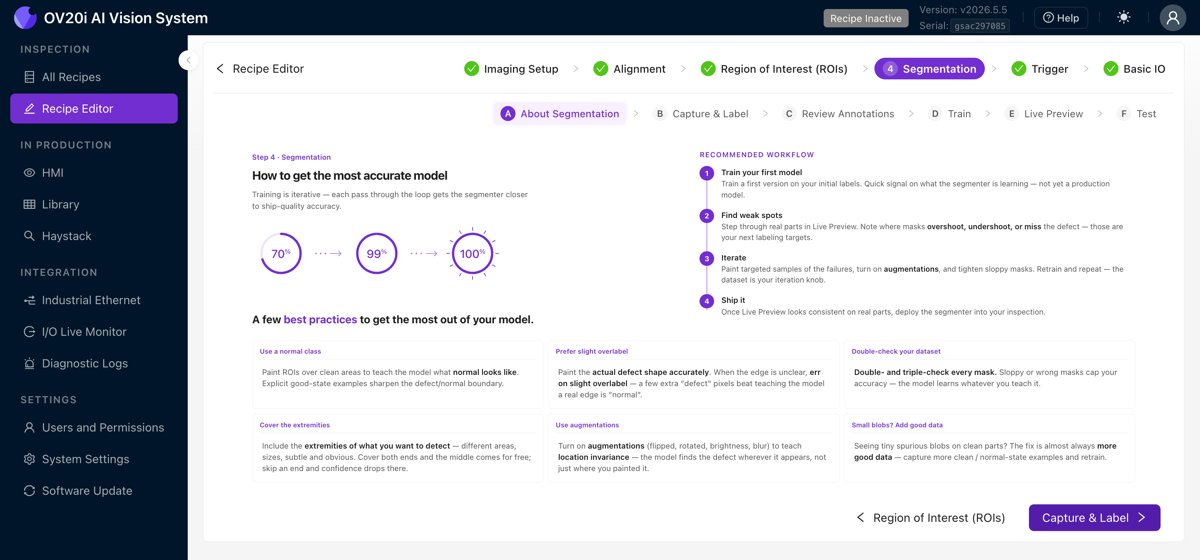The image size is (1200, 560).
Task: Open Industrial Ethernet settings
Action: click(94, 300)
